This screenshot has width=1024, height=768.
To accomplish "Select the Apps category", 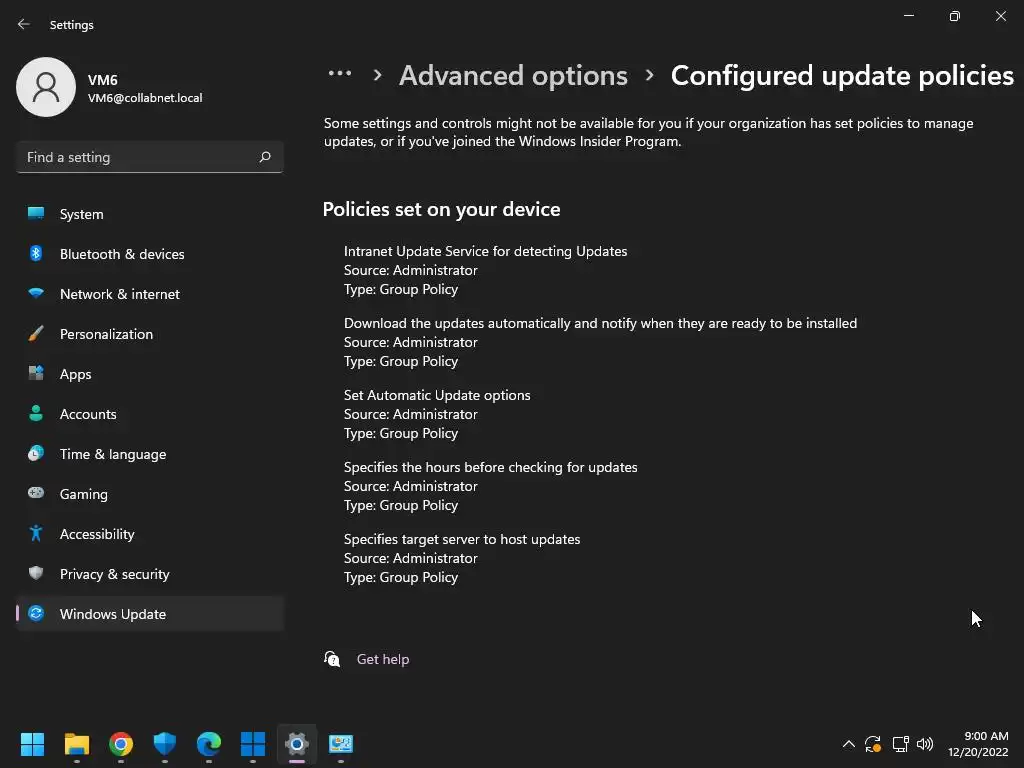I will (x=76, y=374).
